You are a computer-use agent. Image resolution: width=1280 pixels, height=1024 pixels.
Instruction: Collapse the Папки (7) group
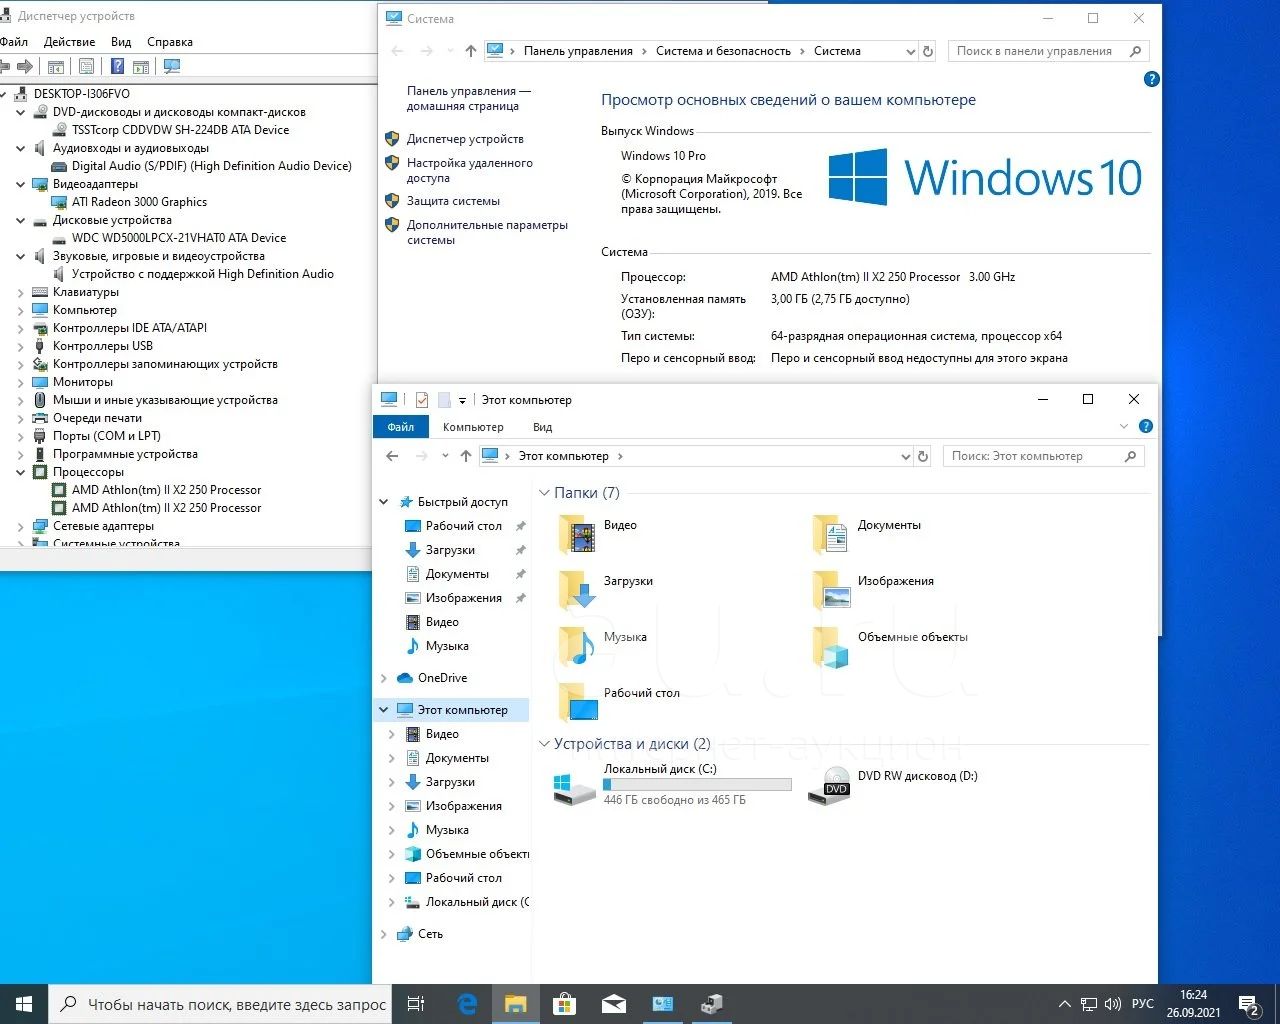click(x=545, y=493)
